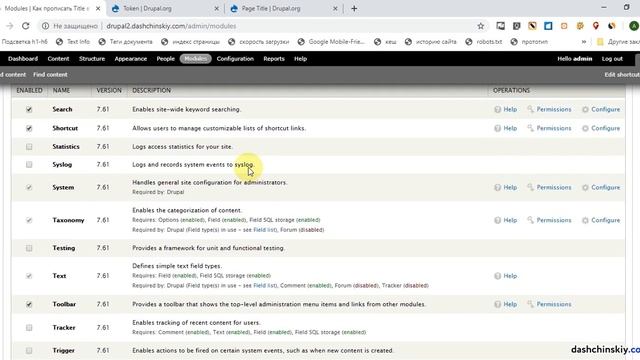Uncheck the Toolbar module checkbox
Screen dimensions: 640x360
tap(29, 304)
